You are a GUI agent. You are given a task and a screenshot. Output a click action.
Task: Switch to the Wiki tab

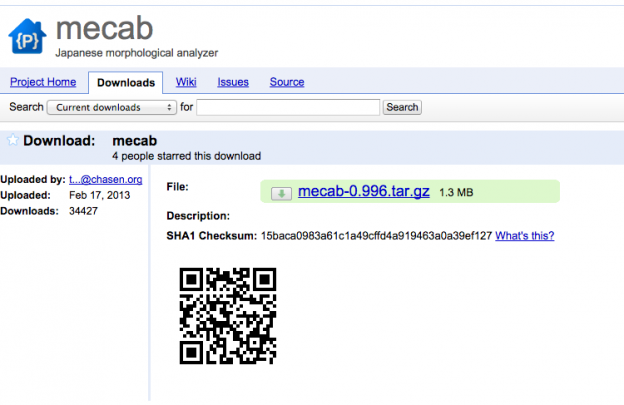click(x=185, y=82)
